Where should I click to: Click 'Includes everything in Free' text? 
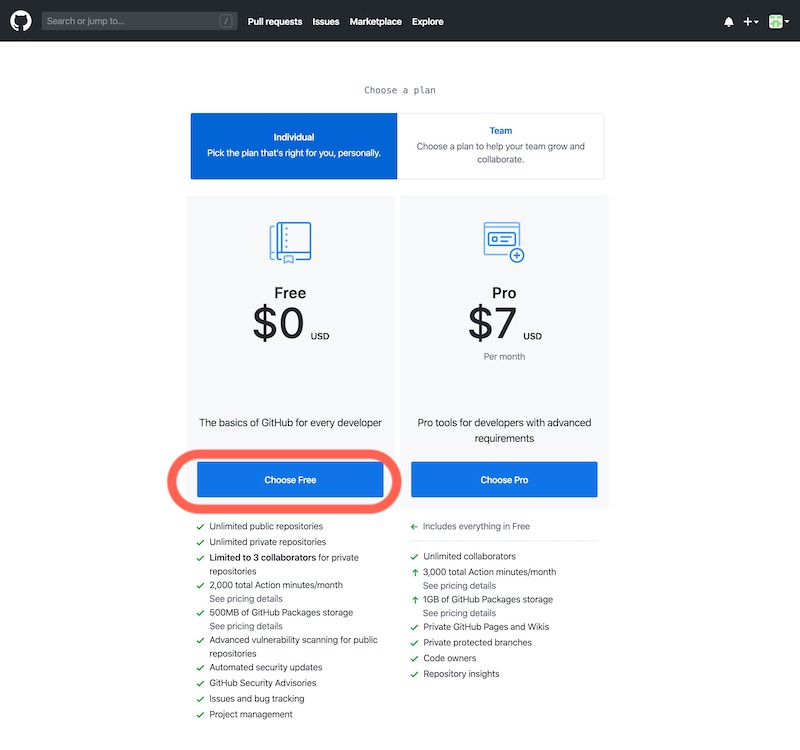pos(476,526)
